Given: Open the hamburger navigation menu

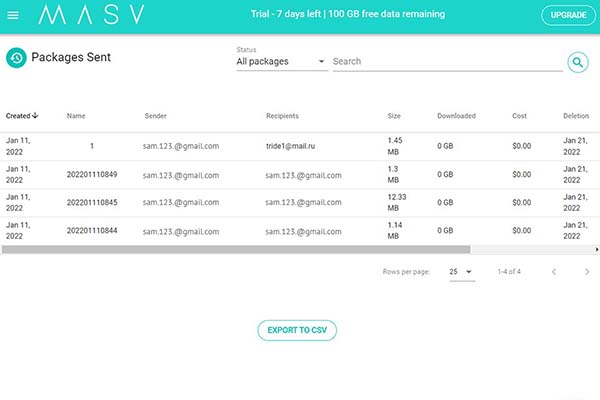Looking at the screenshot, I should [13, 15].
